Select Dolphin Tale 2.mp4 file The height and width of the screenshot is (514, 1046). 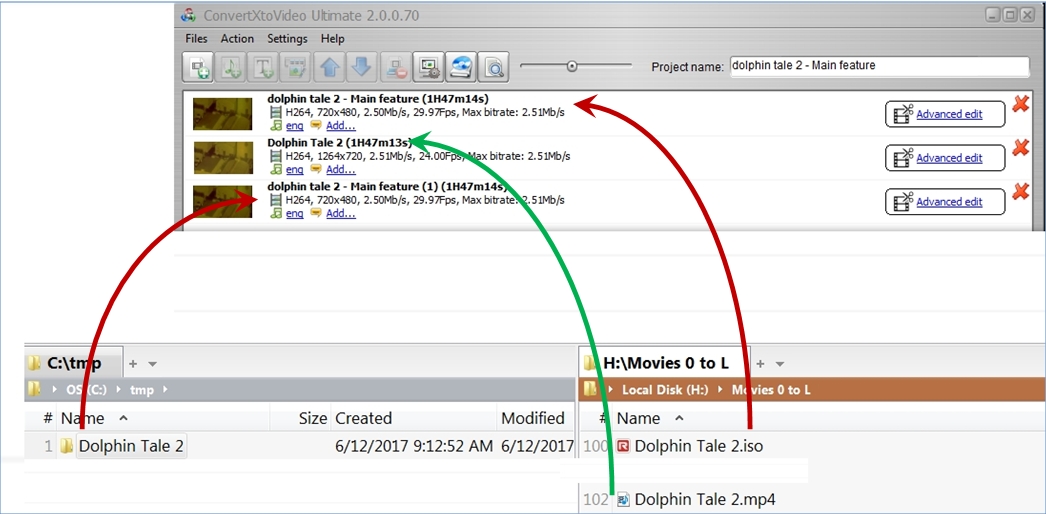(705, 499)
